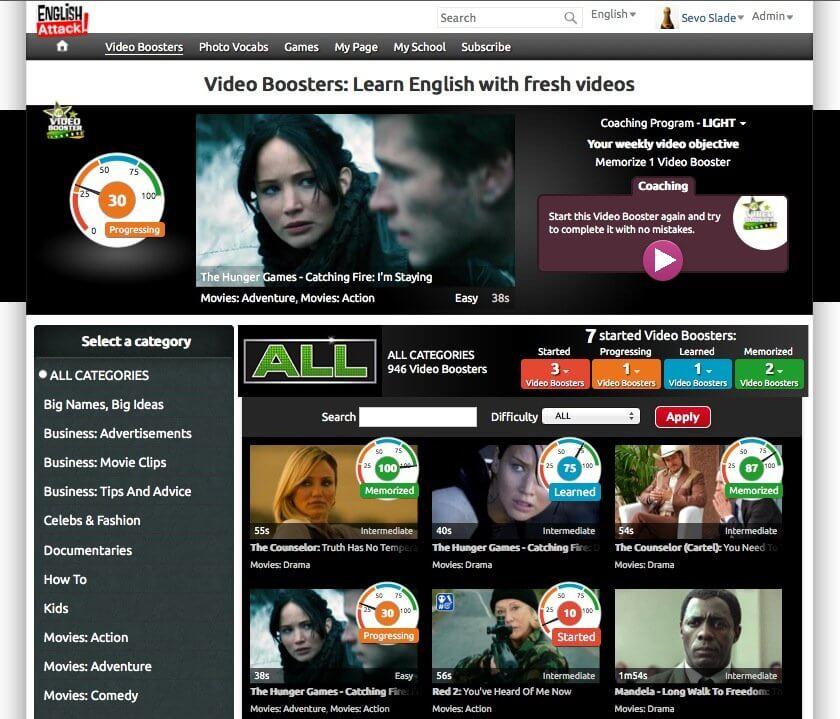Image resolution: width=840 pixels, height=719 pixels.
Task: Select Celebs & Fashion category
Action: [92, 520]
